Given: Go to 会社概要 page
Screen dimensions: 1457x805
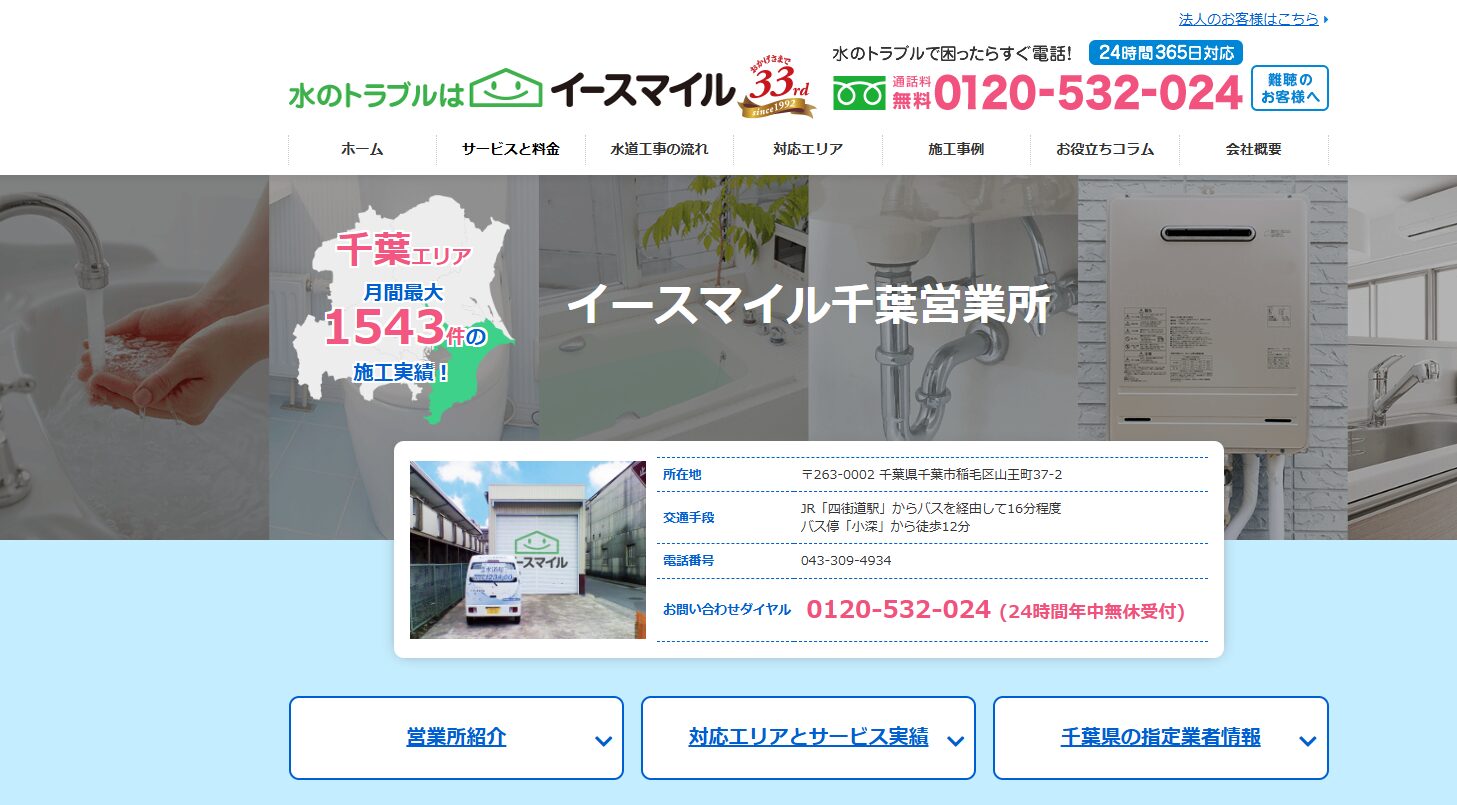Looking at the screenshot, I should tap(1253, 149).
